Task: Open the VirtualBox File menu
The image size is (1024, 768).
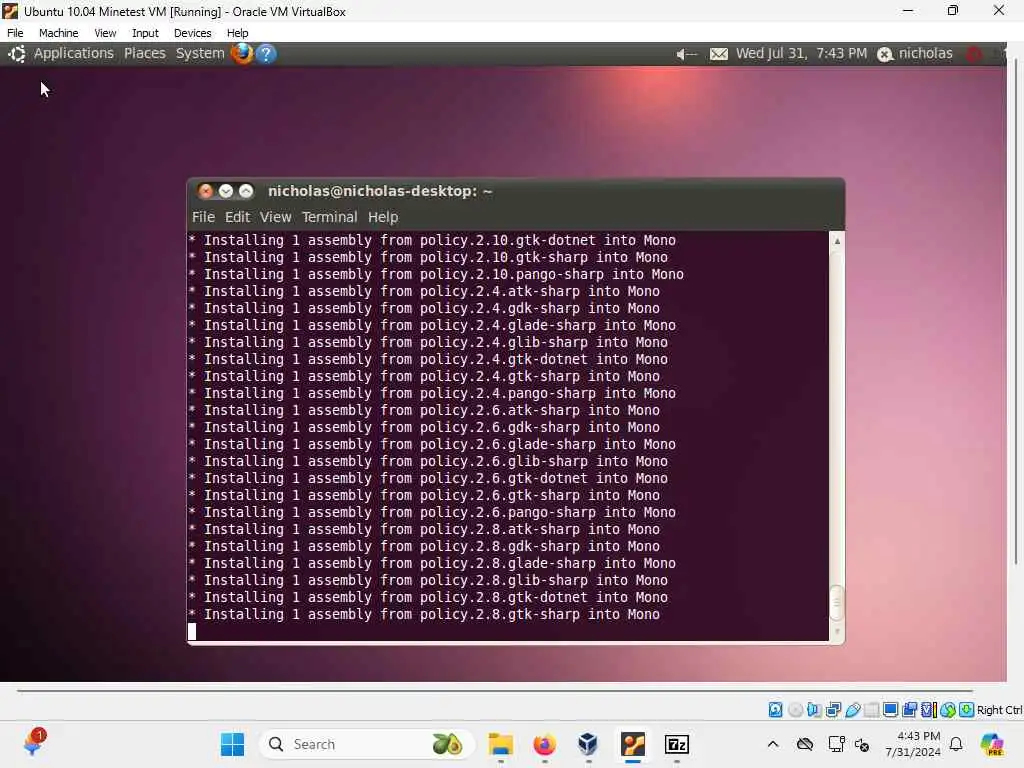Action: (15, 33)
